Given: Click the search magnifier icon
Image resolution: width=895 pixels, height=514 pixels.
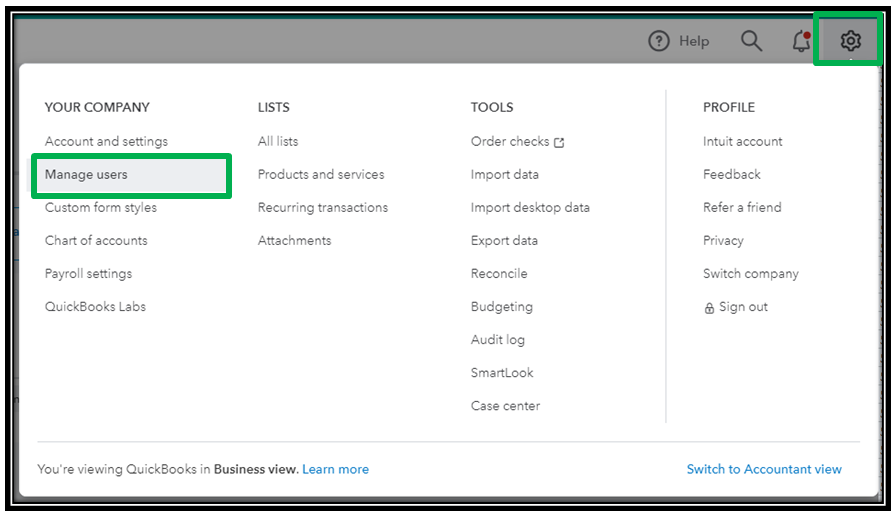Looking at the screenshot, I should (751, 41).
